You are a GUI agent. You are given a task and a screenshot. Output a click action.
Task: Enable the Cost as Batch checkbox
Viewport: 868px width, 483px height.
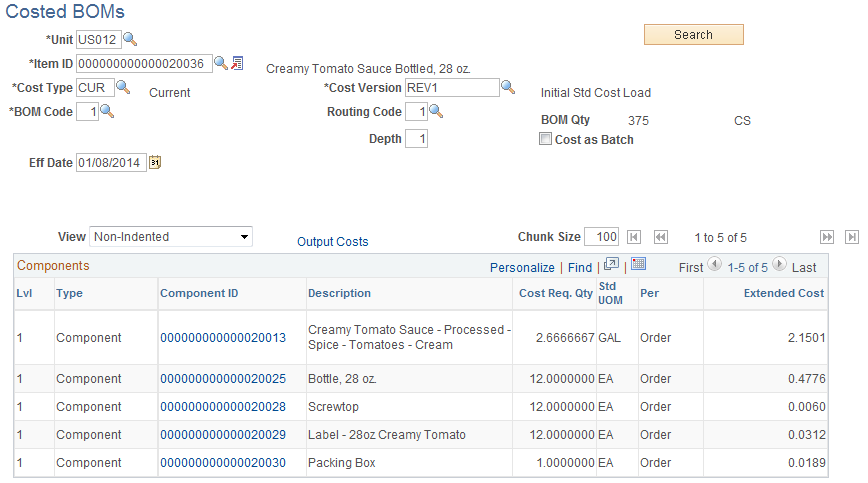[545, 139]
